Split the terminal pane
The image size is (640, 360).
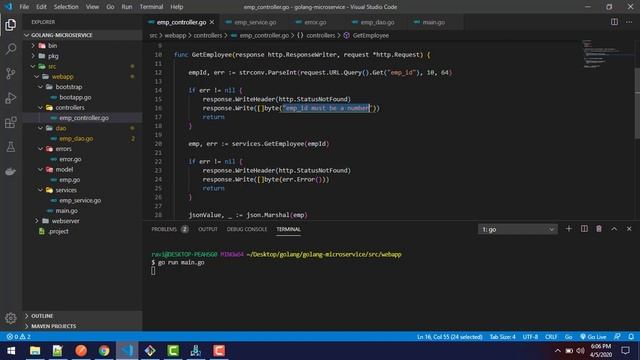click(x=584, y=229)
